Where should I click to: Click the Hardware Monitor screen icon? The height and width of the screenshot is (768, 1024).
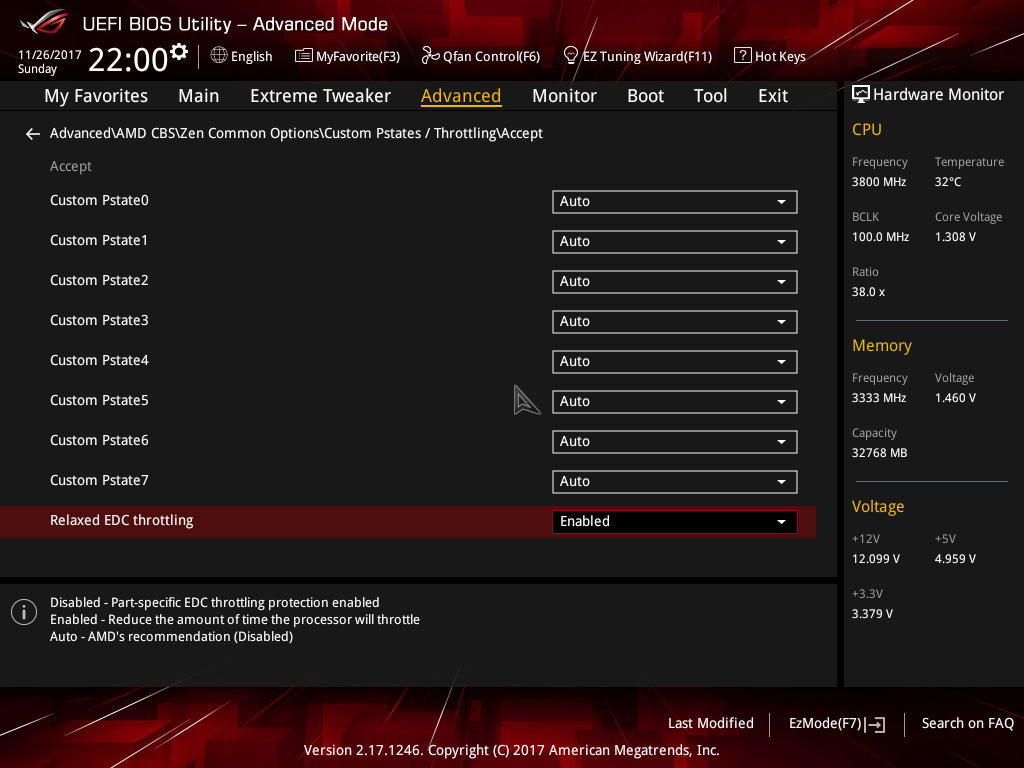(x=861, y=95)
